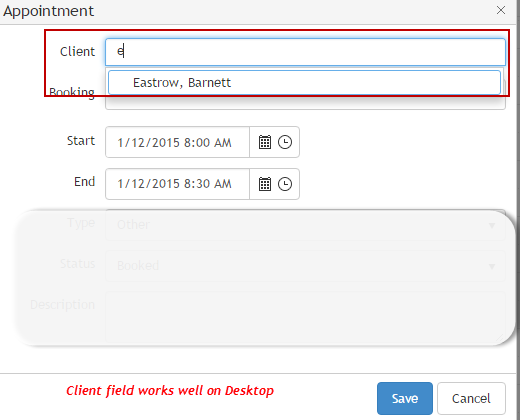Screen dimensions: 520x420
Task: Click the Type dropdown arrow
Action: pos(492,226)
